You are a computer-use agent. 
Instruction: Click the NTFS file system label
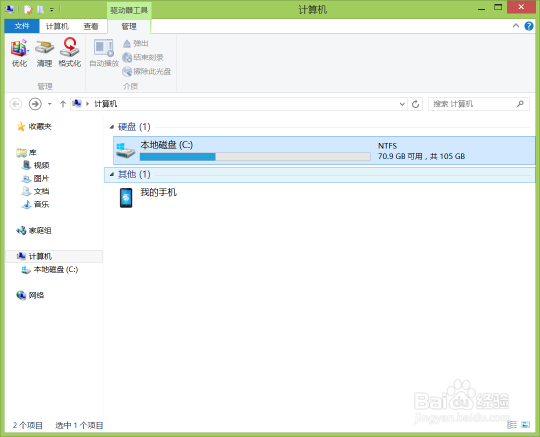tap(387, 146)
